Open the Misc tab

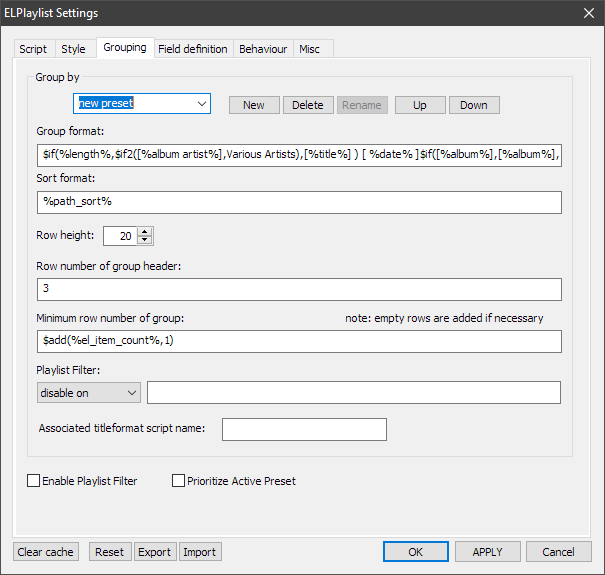[x=310, y=49]
